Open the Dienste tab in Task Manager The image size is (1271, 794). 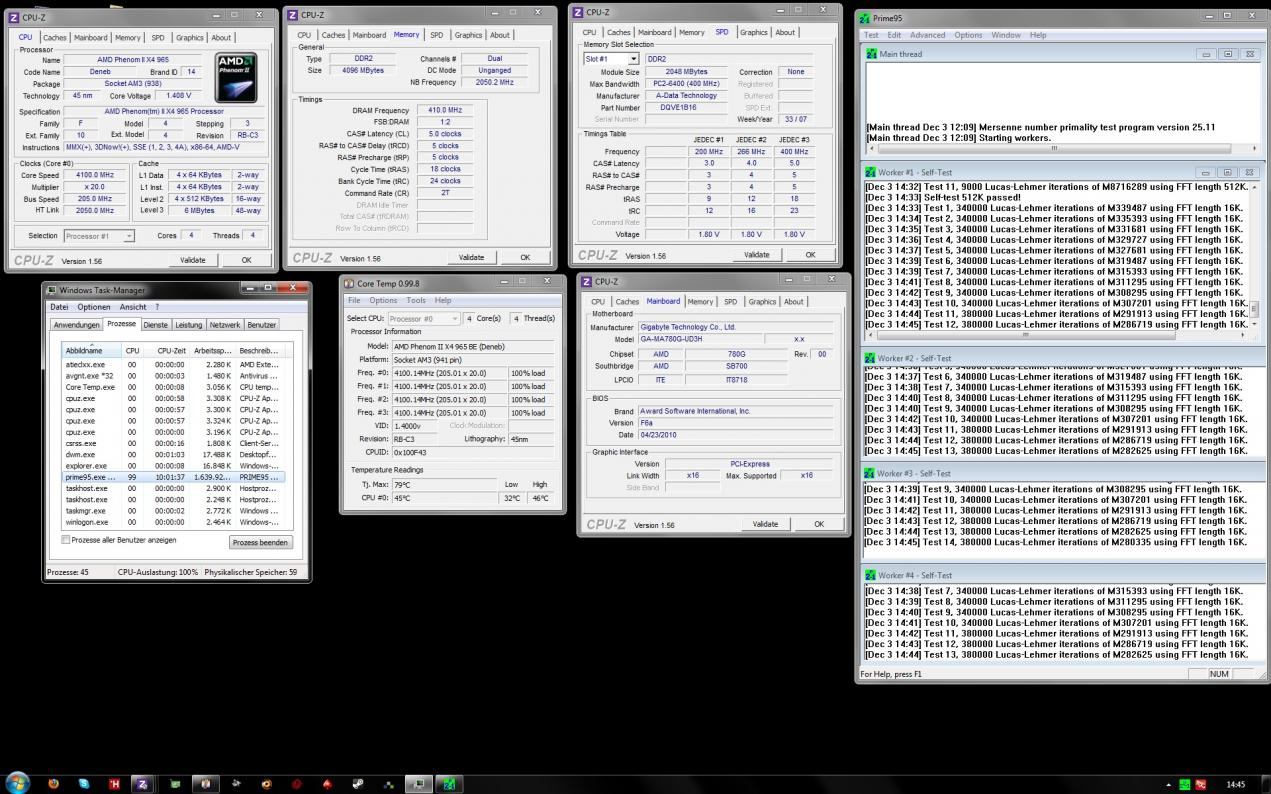pos(156,325)
